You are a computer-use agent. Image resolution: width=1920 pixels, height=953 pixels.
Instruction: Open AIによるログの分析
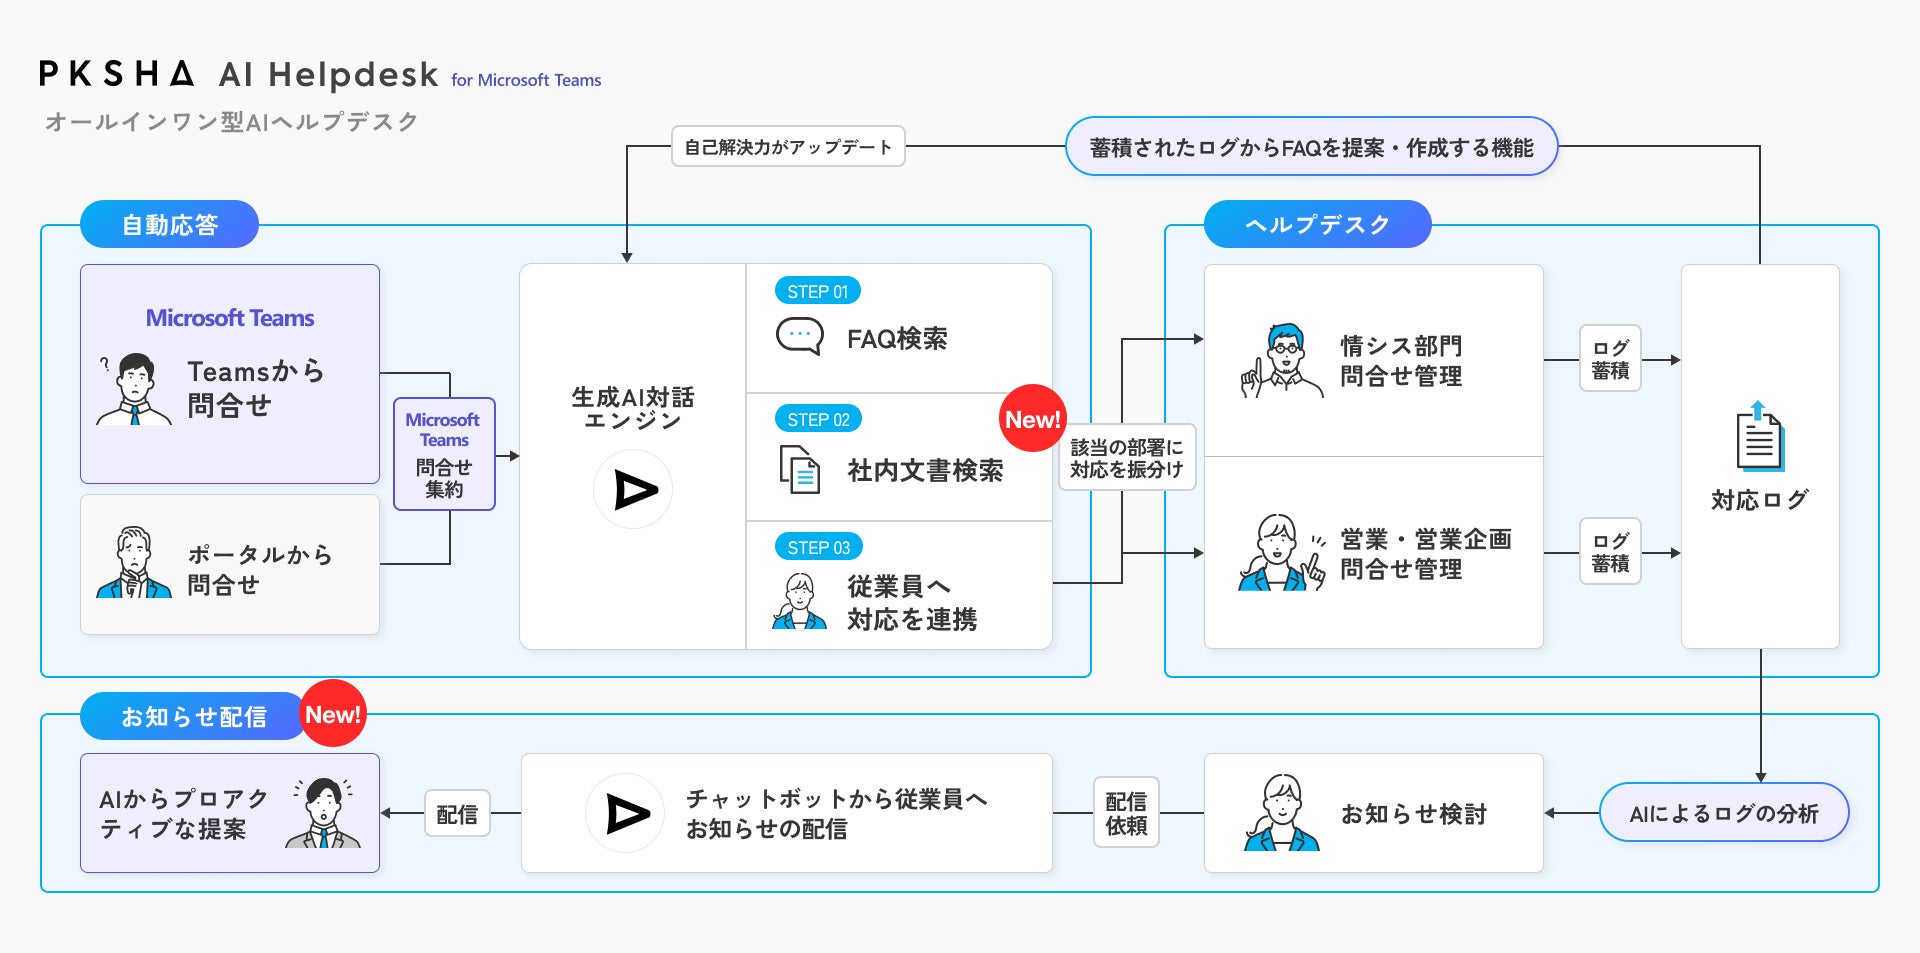pos(1724,812)
